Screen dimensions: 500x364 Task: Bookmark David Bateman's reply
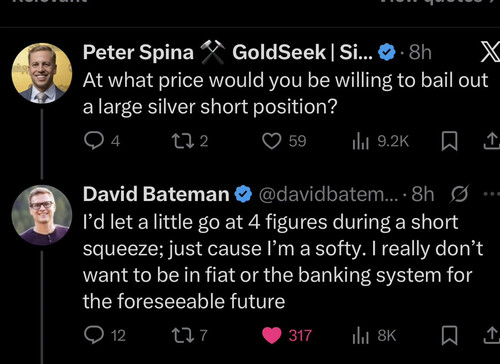tap(449, 336)
